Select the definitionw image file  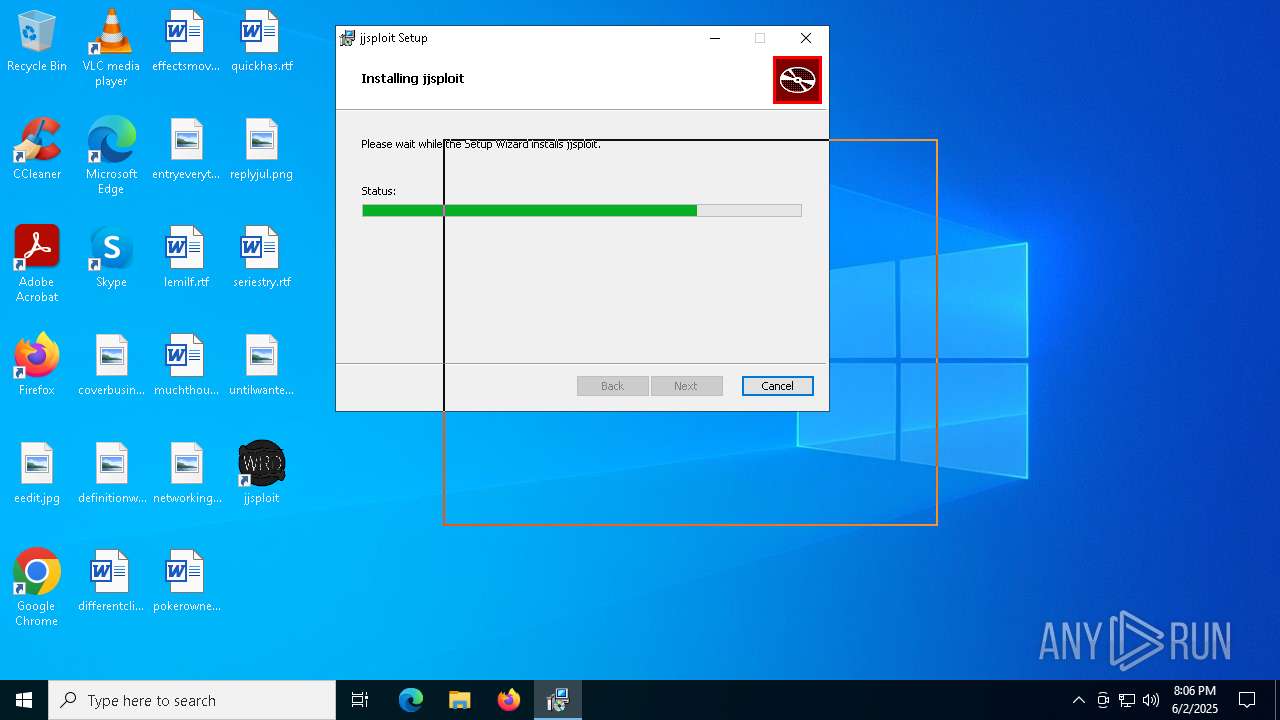click(x=111, y=473)
